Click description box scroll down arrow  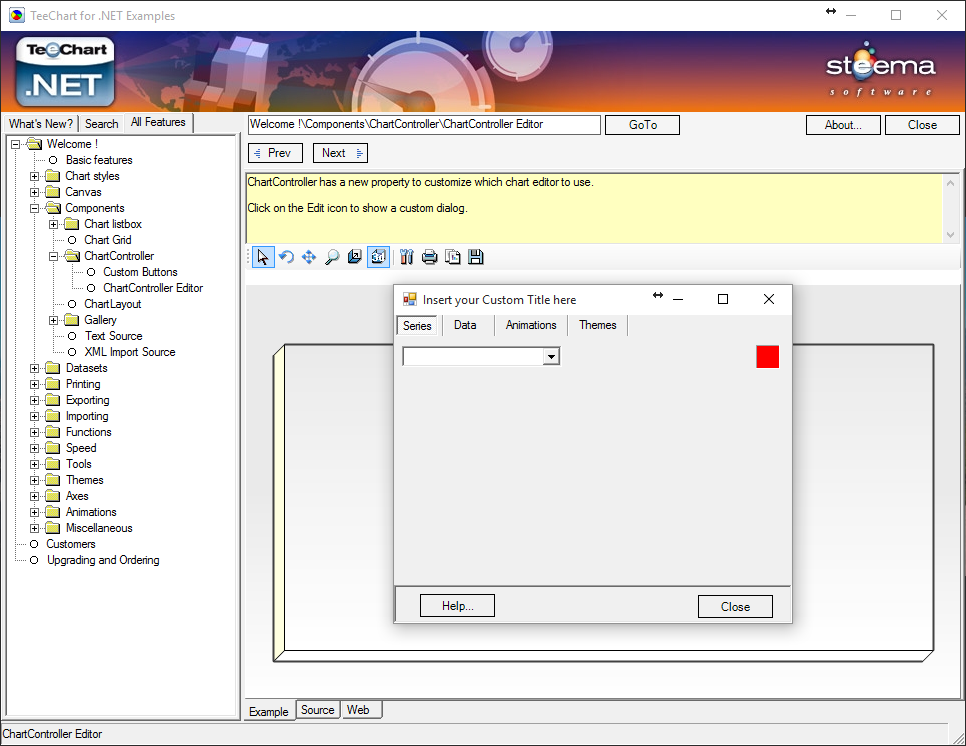point(951,235)
